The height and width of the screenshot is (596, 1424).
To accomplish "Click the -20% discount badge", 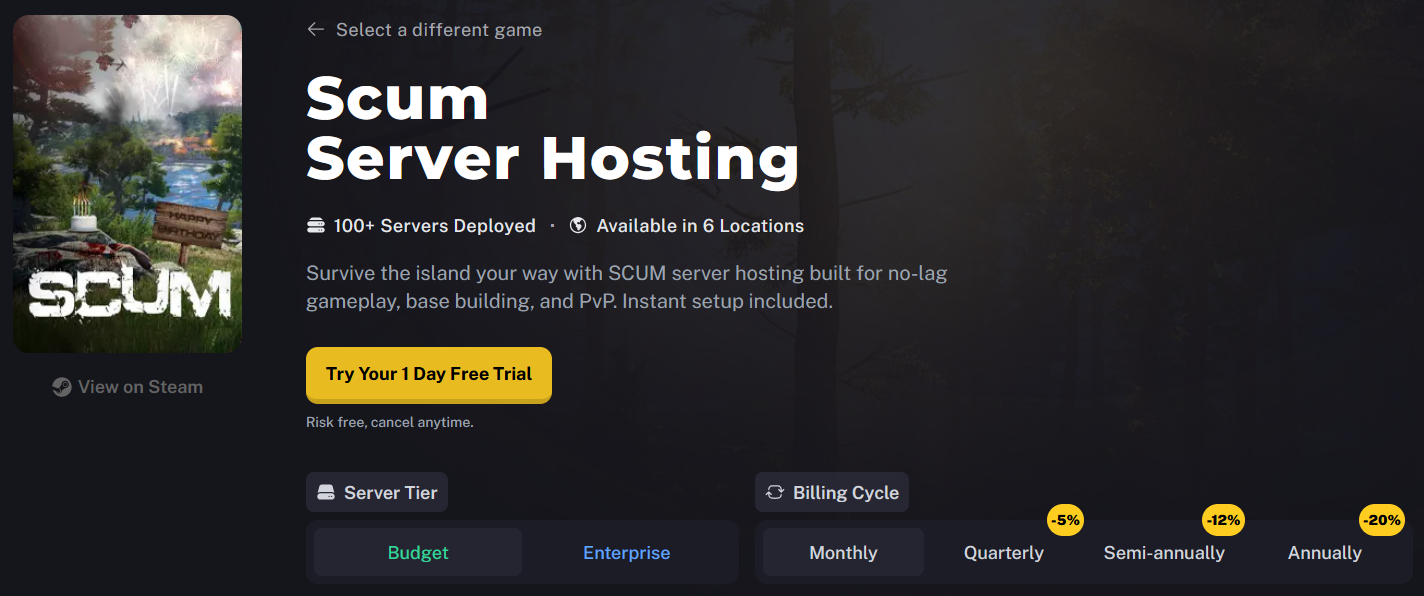I will point(1382,520).
